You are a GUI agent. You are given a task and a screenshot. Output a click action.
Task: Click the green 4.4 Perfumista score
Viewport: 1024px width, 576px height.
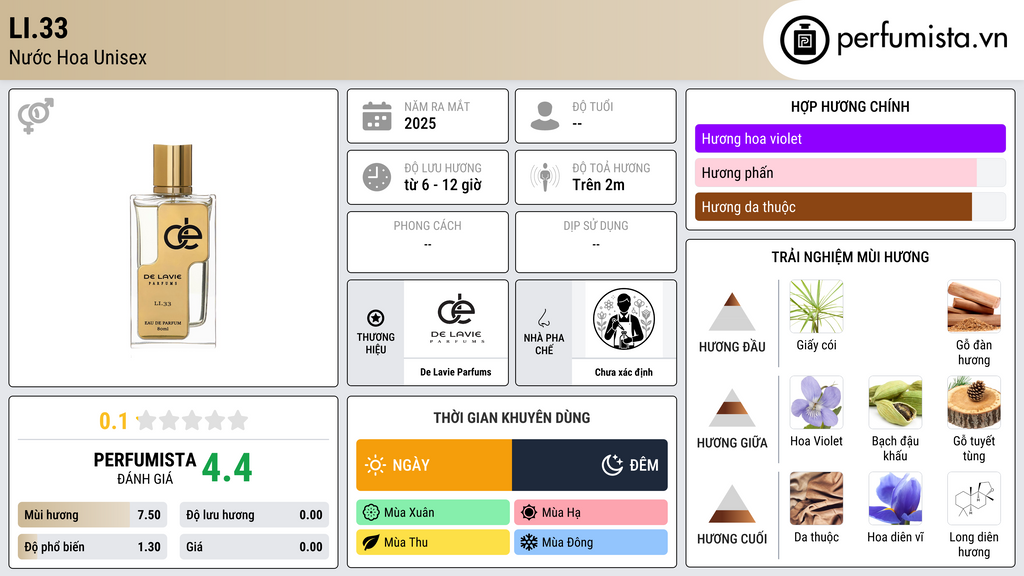(x=227, y=468)
